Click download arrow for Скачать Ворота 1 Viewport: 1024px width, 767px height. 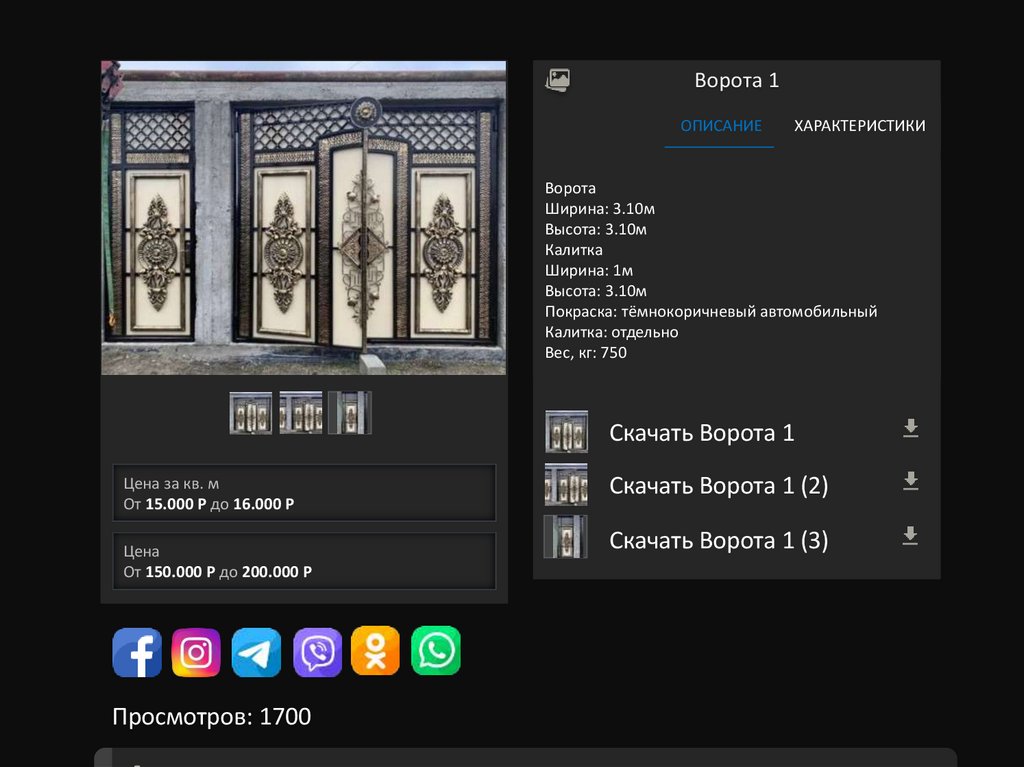[x=910, y=429]
